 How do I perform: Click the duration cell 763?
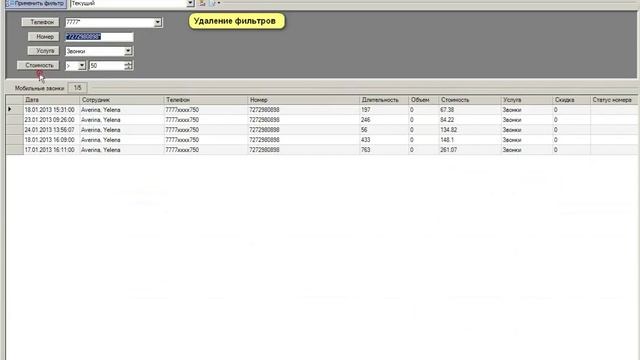[384, 150]
